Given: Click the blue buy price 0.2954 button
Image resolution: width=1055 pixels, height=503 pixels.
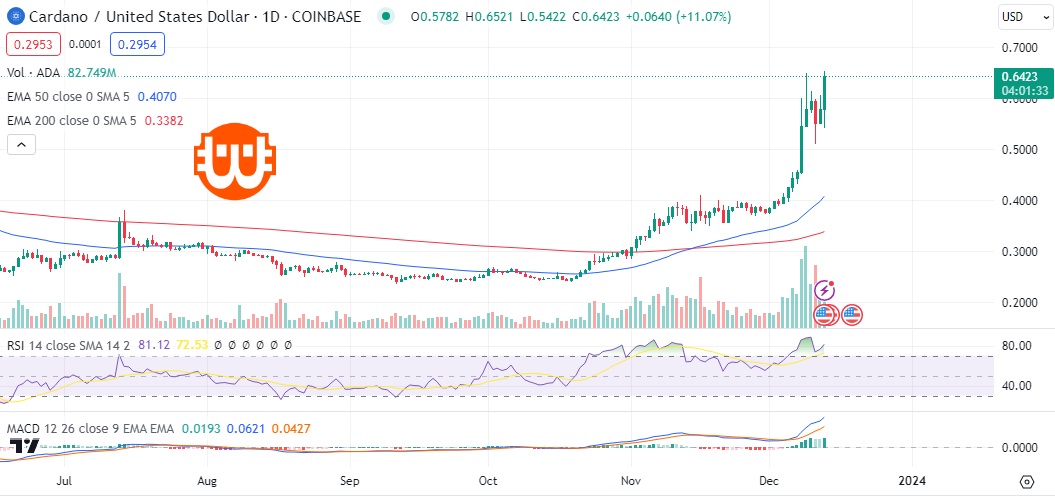Looking at the screenshot, I should coord(137,44).
